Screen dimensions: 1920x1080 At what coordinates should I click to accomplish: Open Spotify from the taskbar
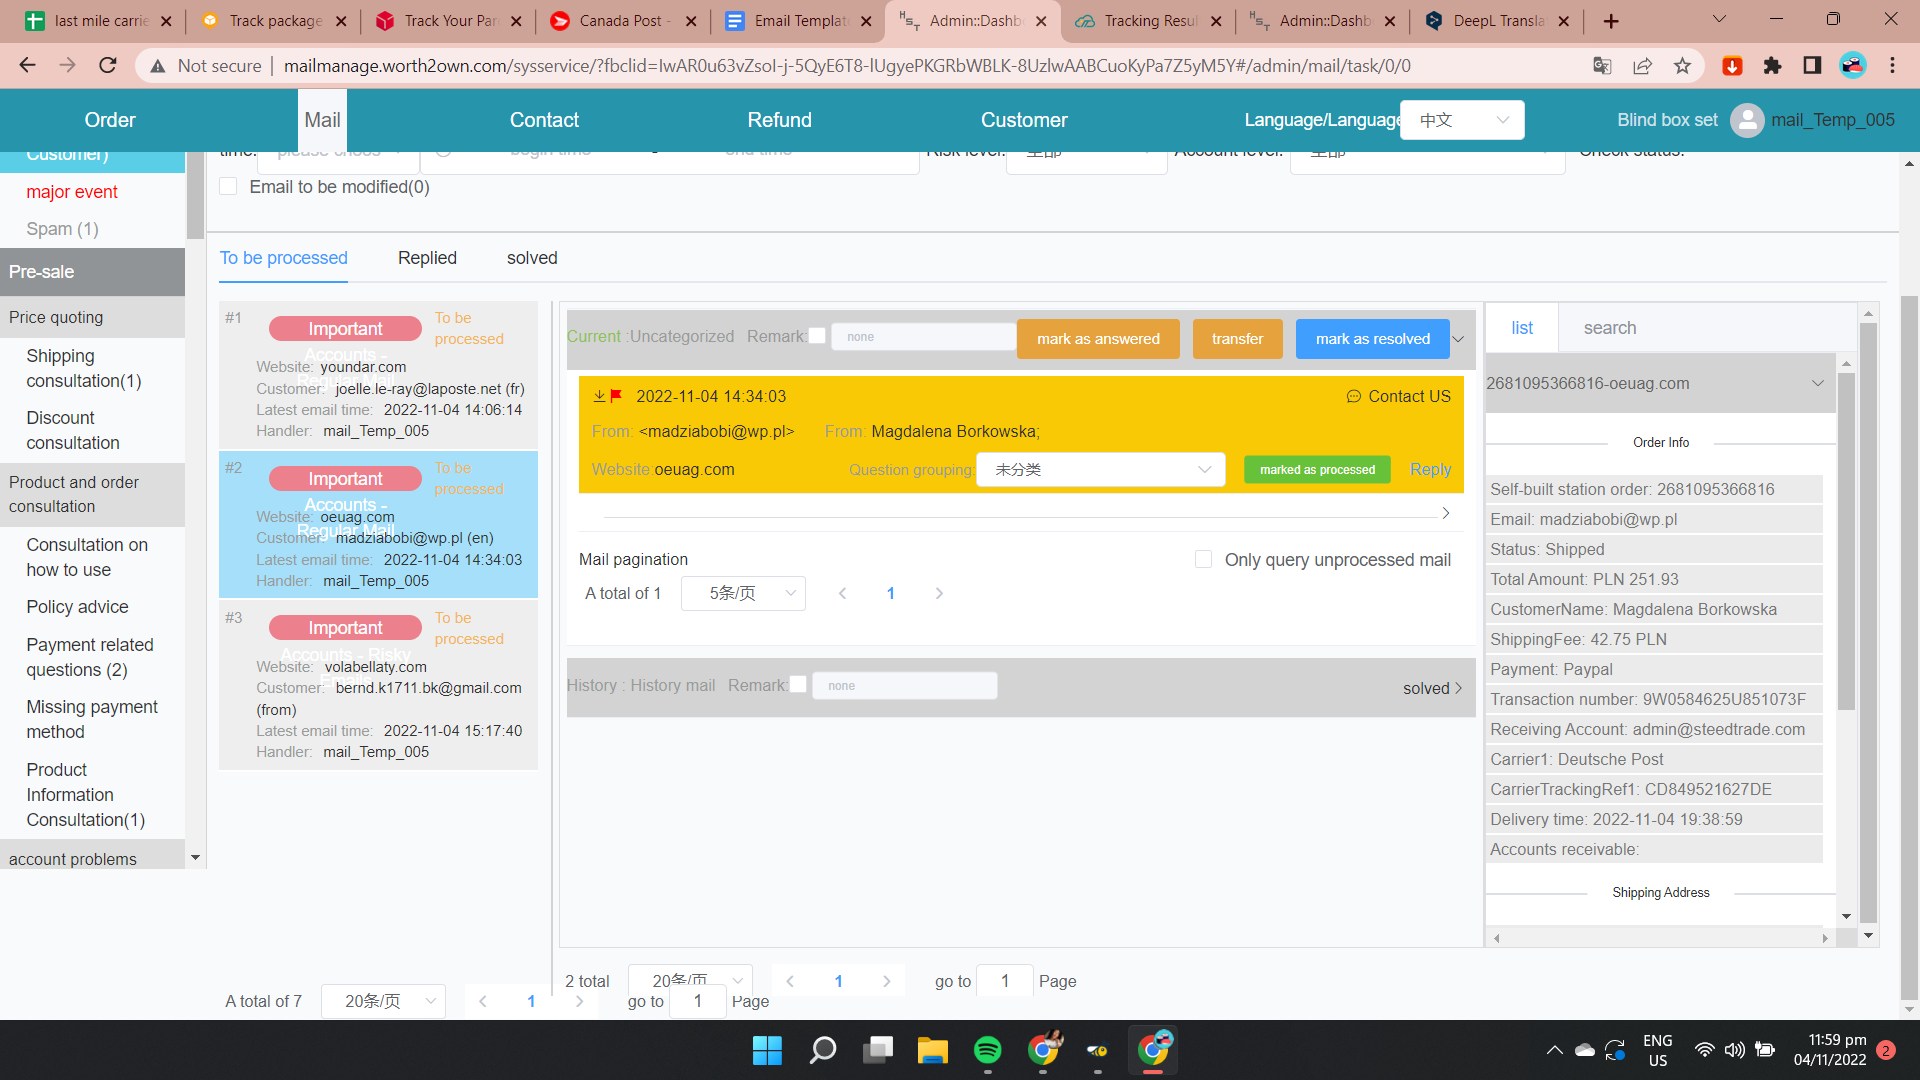pos(987,1050)
